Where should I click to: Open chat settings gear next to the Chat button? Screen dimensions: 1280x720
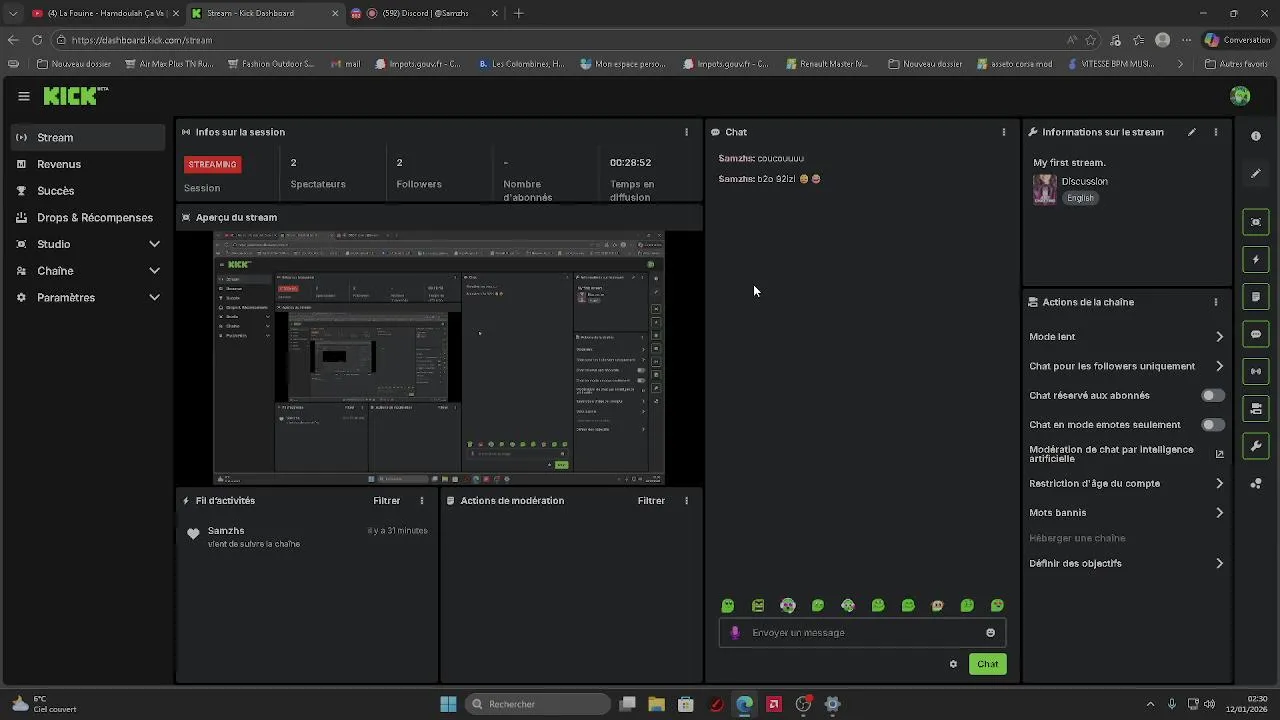[953, 664]
